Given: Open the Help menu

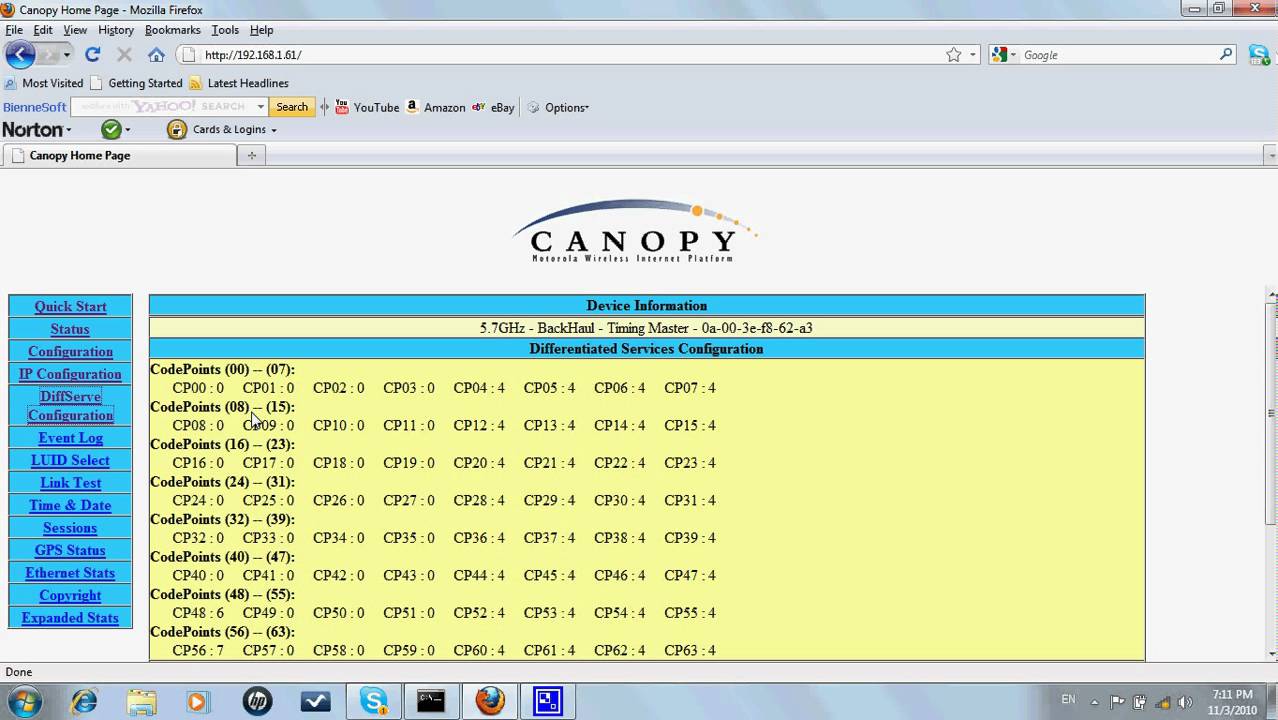Looking at the screenshot, I should tap(261, 30).
